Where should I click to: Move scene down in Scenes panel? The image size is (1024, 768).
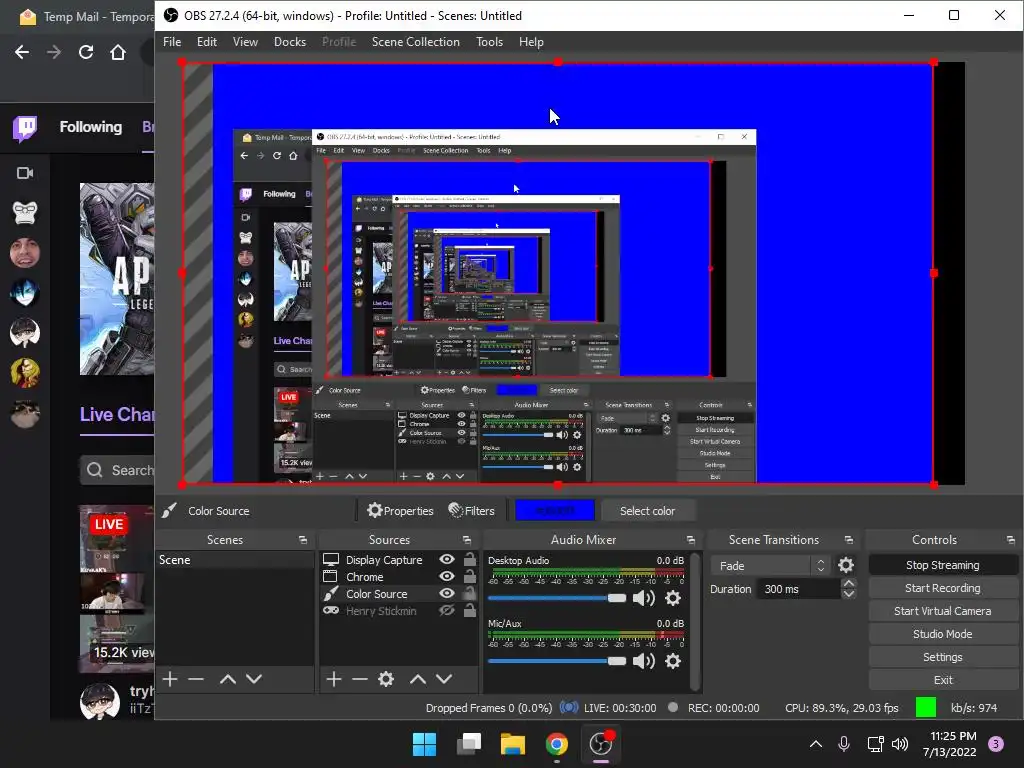coord(254,679)
